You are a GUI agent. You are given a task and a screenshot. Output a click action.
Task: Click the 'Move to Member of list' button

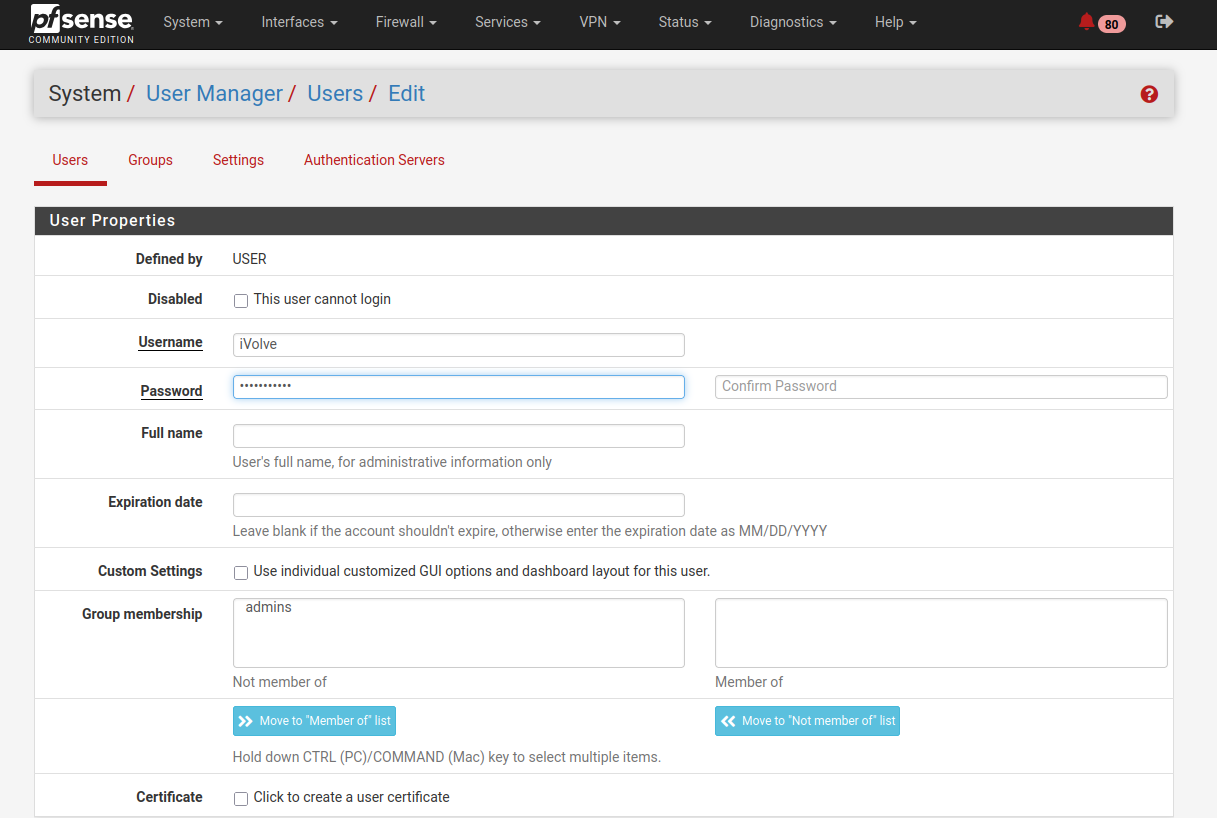[314, 721]
